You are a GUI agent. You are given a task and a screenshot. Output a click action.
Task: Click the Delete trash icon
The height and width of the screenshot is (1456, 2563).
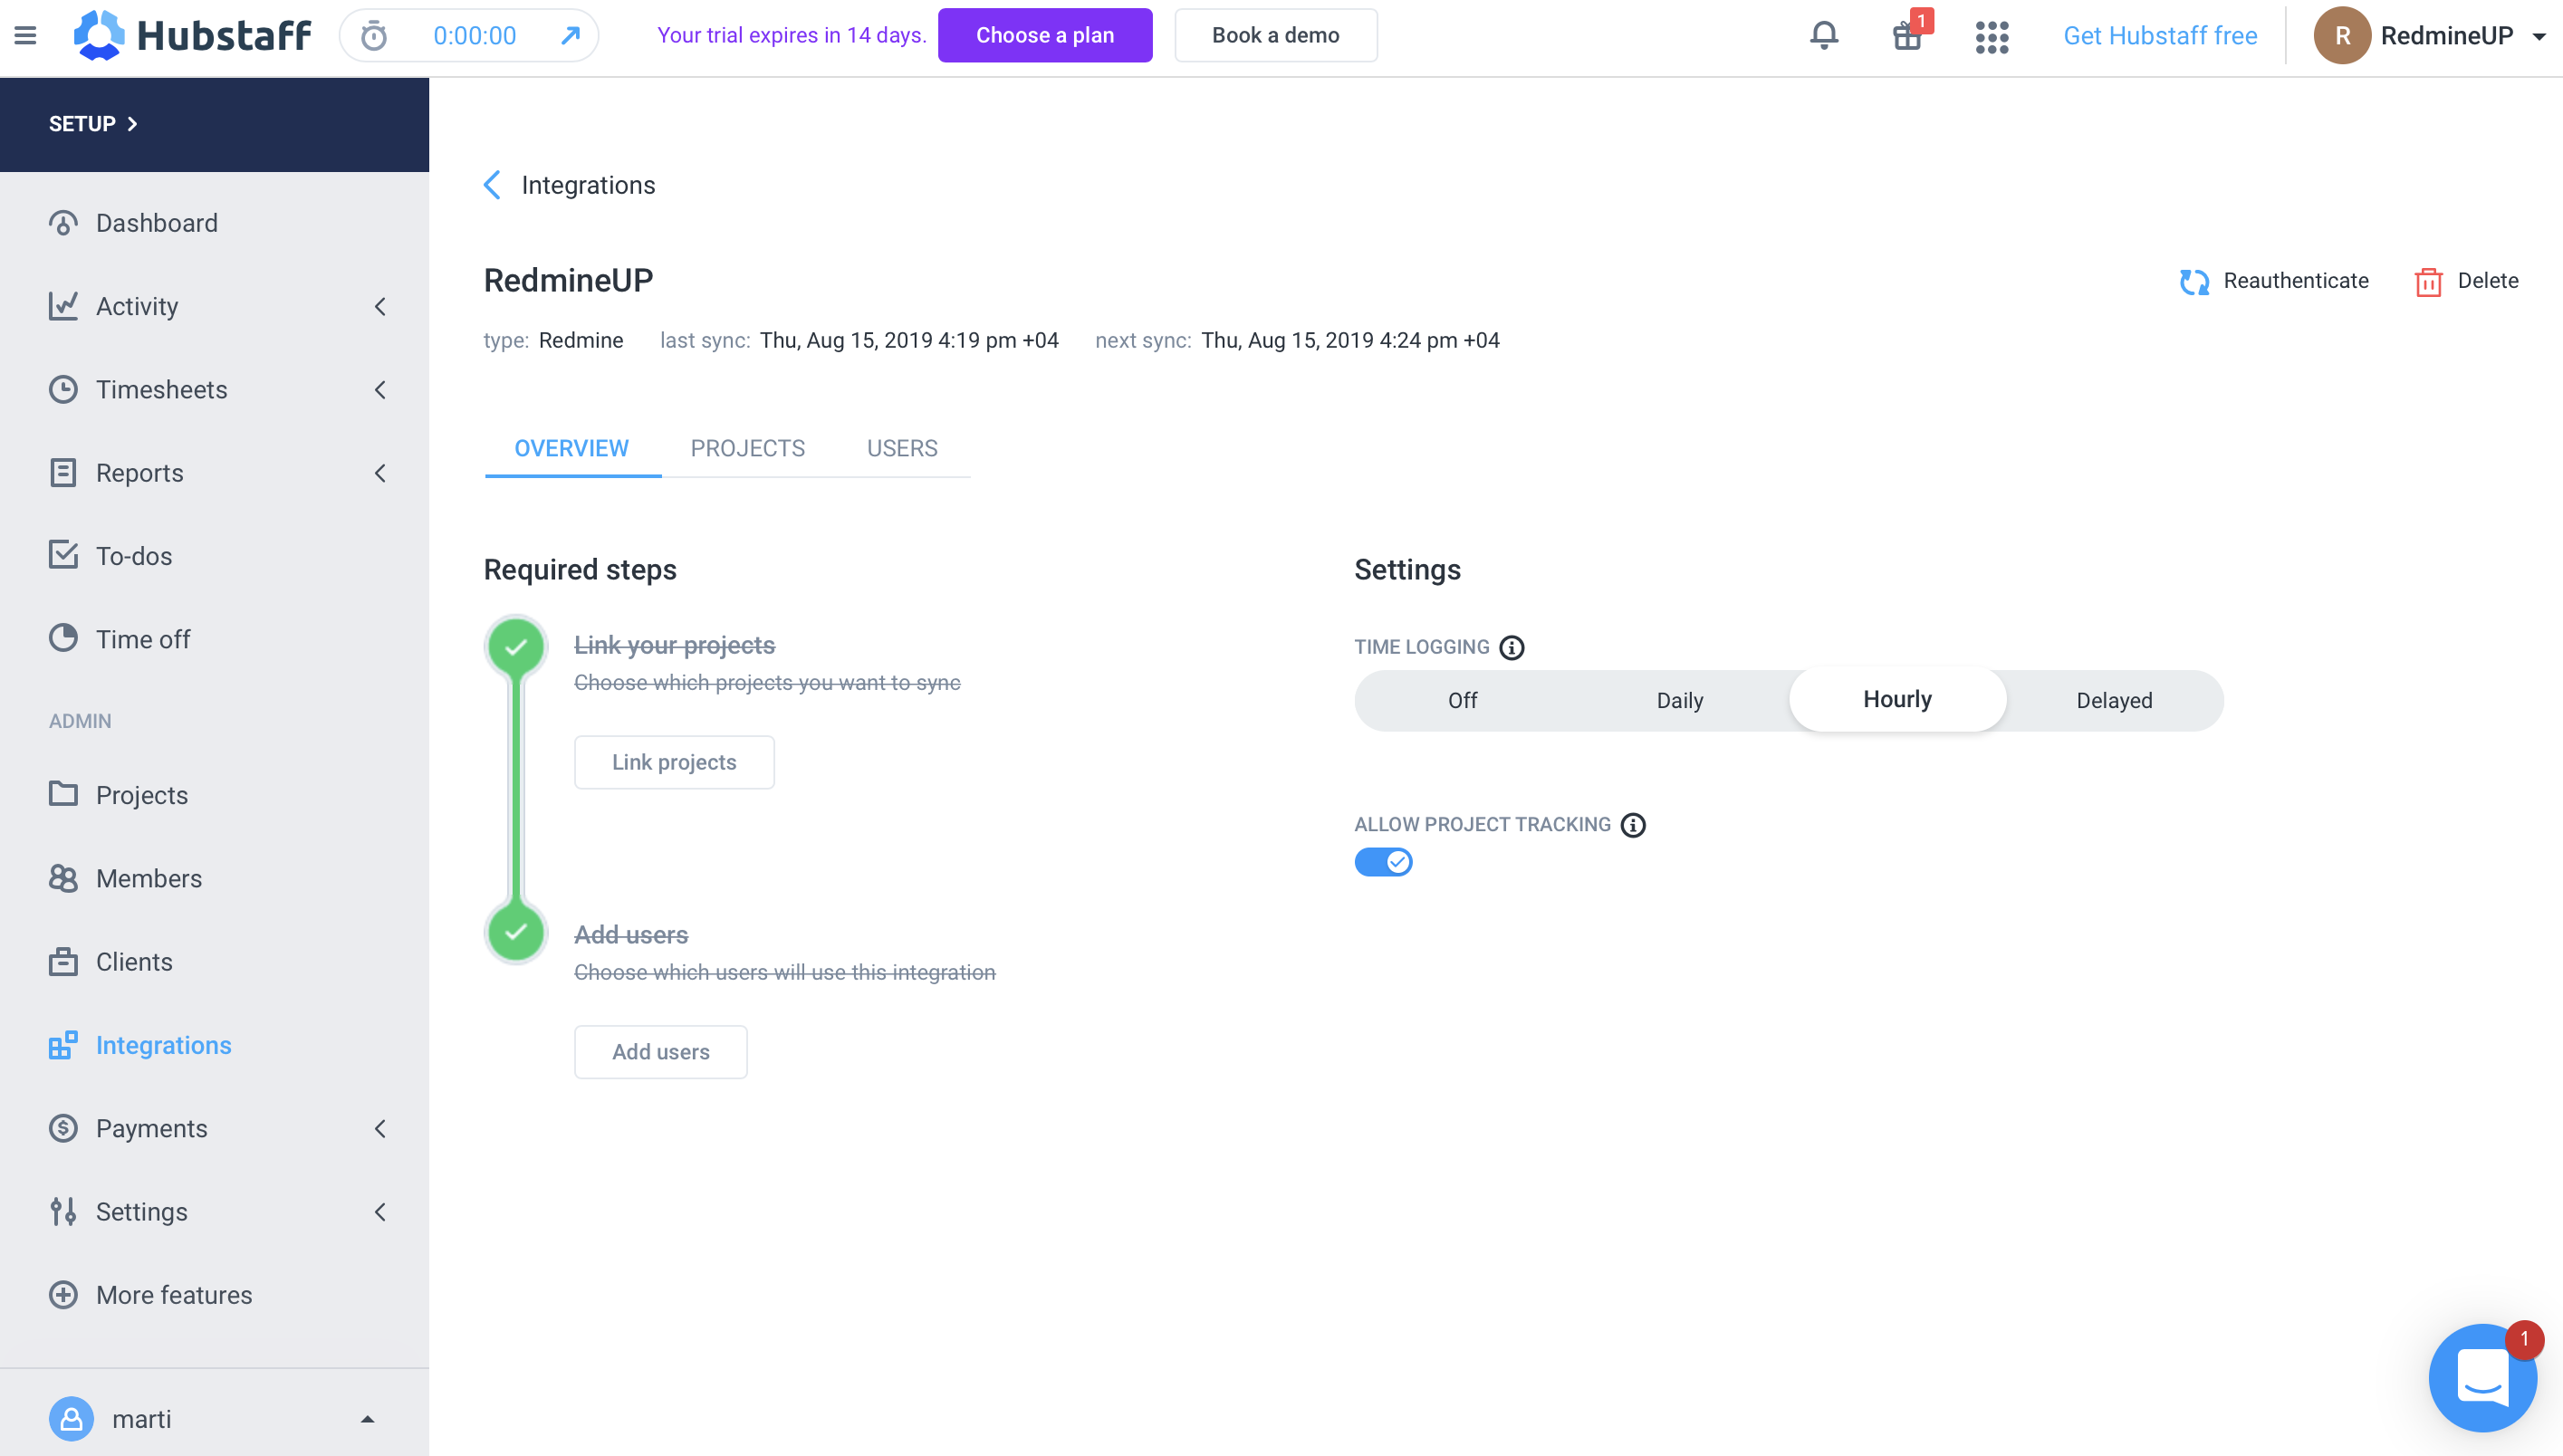tap(2429, 280)
